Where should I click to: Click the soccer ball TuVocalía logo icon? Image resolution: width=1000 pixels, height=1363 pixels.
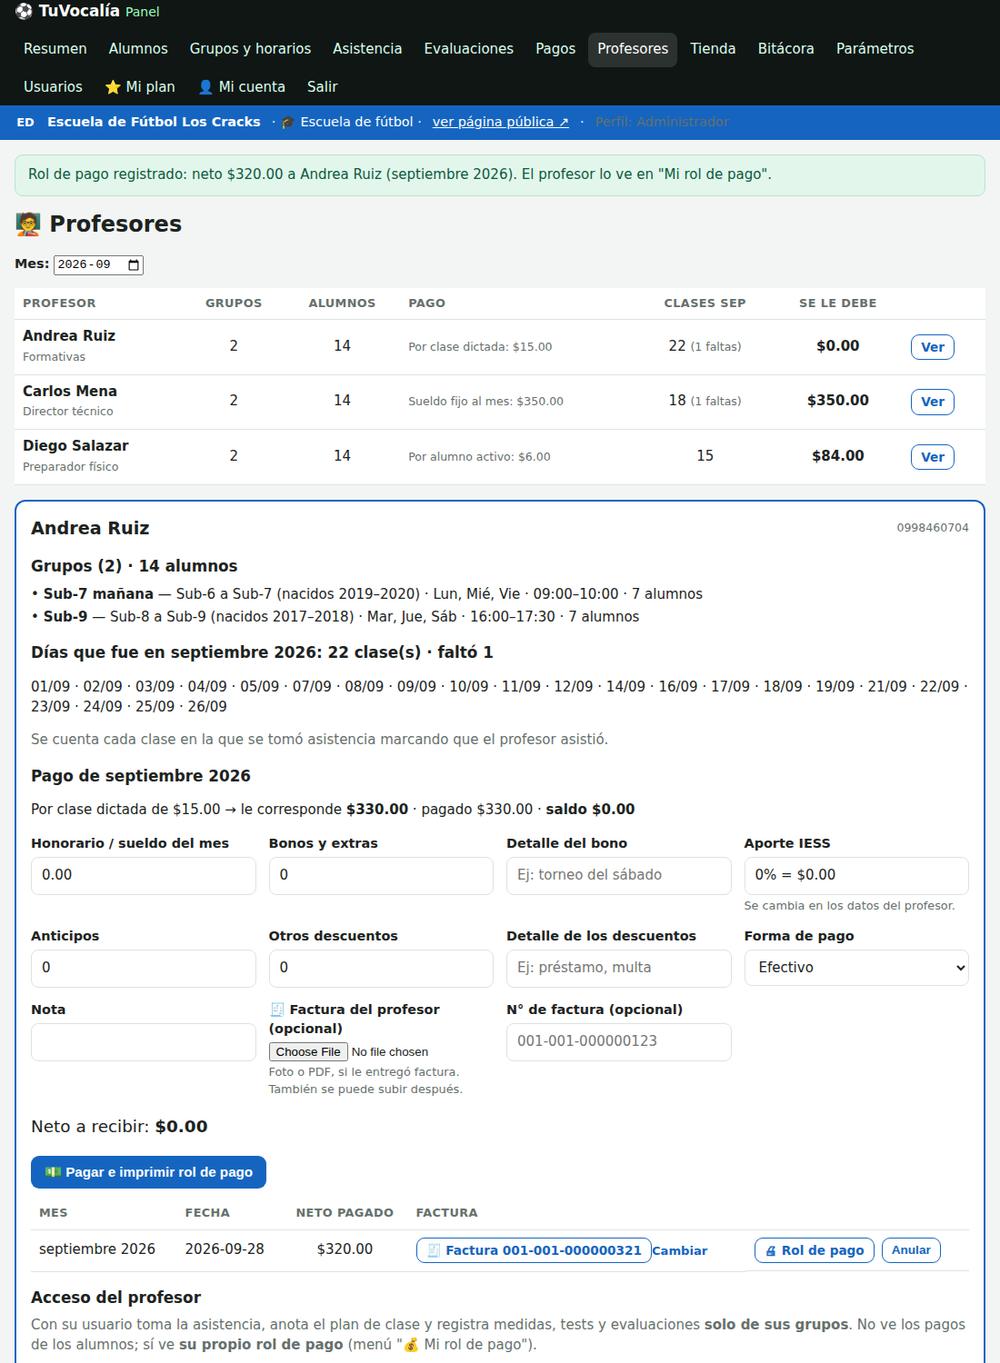click(24, 11)
